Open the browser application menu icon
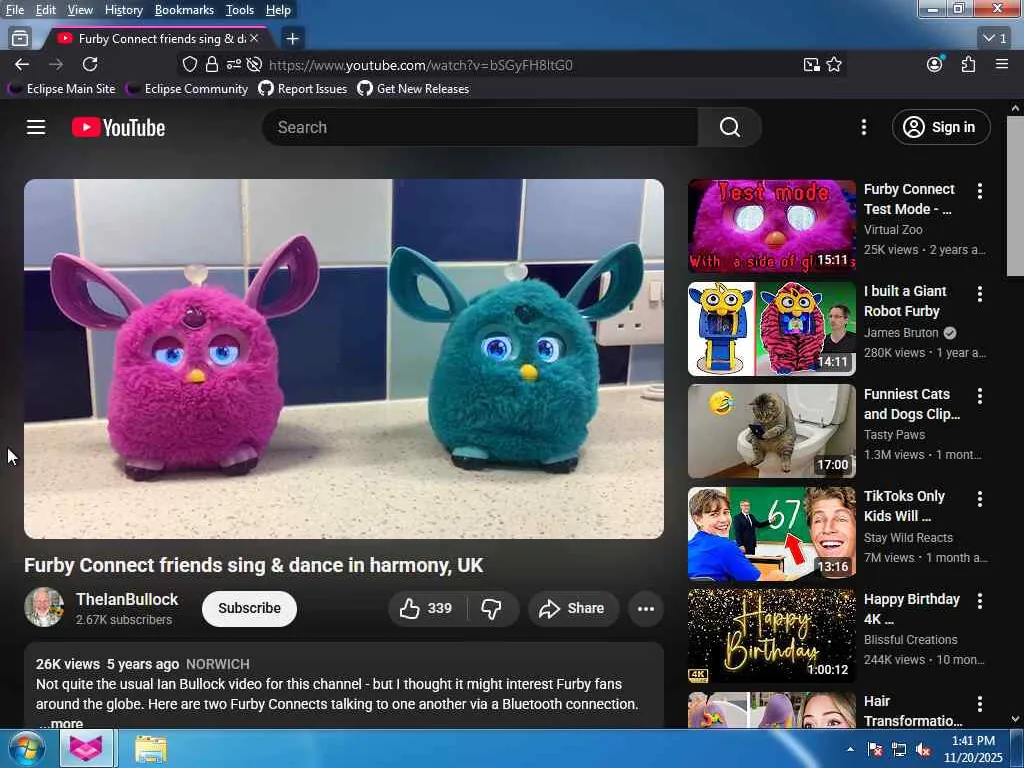The height and width of the screenshot is (768, 1024). click(1002, 65)
